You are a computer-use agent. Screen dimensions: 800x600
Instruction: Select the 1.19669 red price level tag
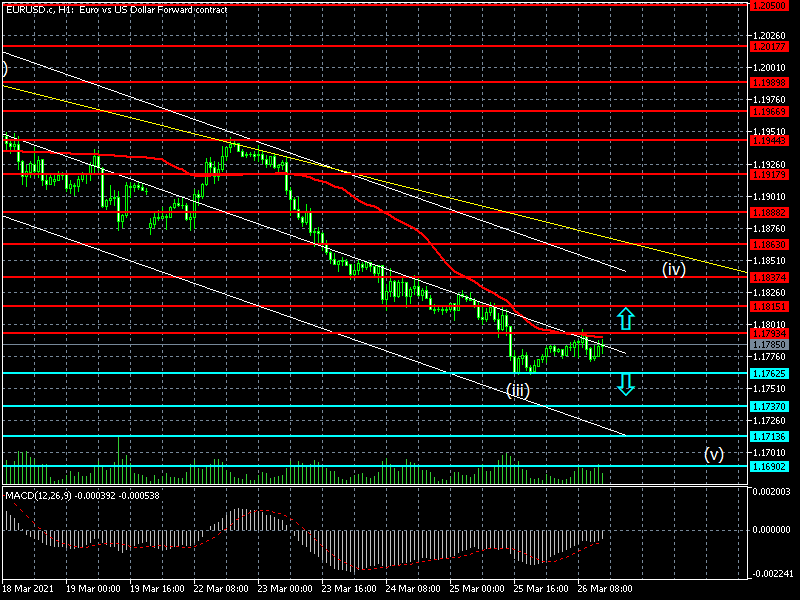[x=768, y=111]
